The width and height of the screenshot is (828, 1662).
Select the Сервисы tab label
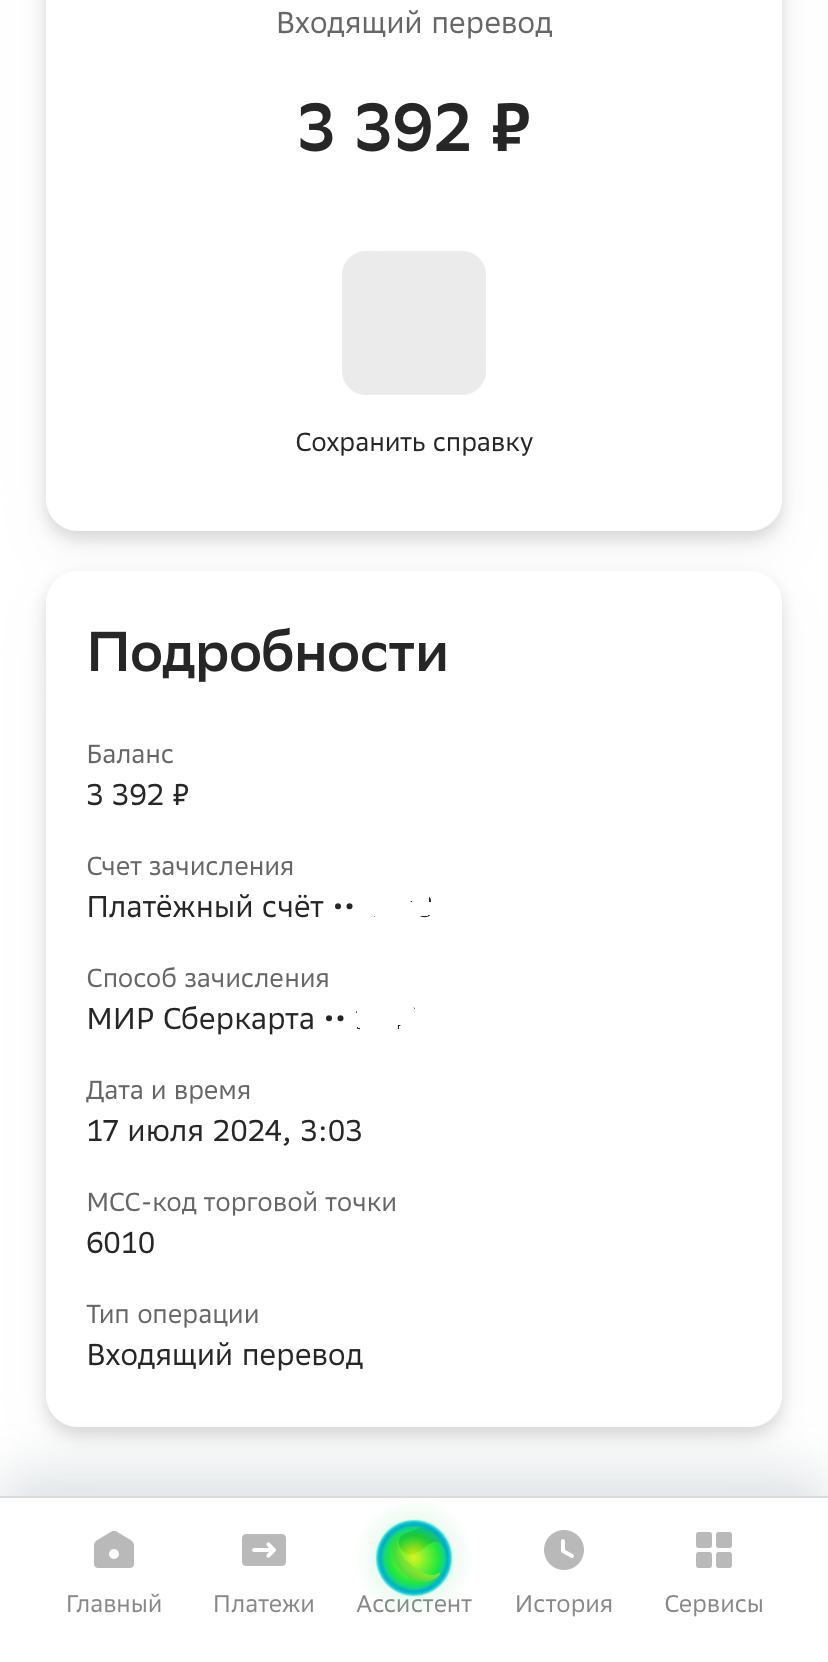tap(714, 1604)
